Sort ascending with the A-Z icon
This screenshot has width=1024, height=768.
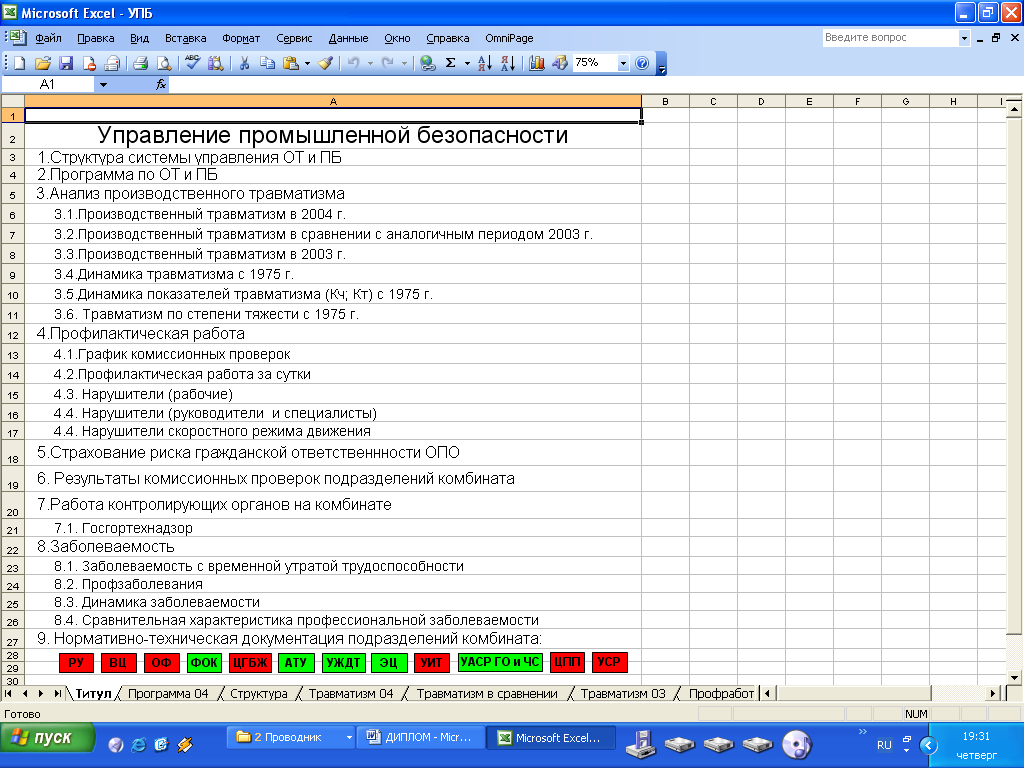tap(485, 63)
